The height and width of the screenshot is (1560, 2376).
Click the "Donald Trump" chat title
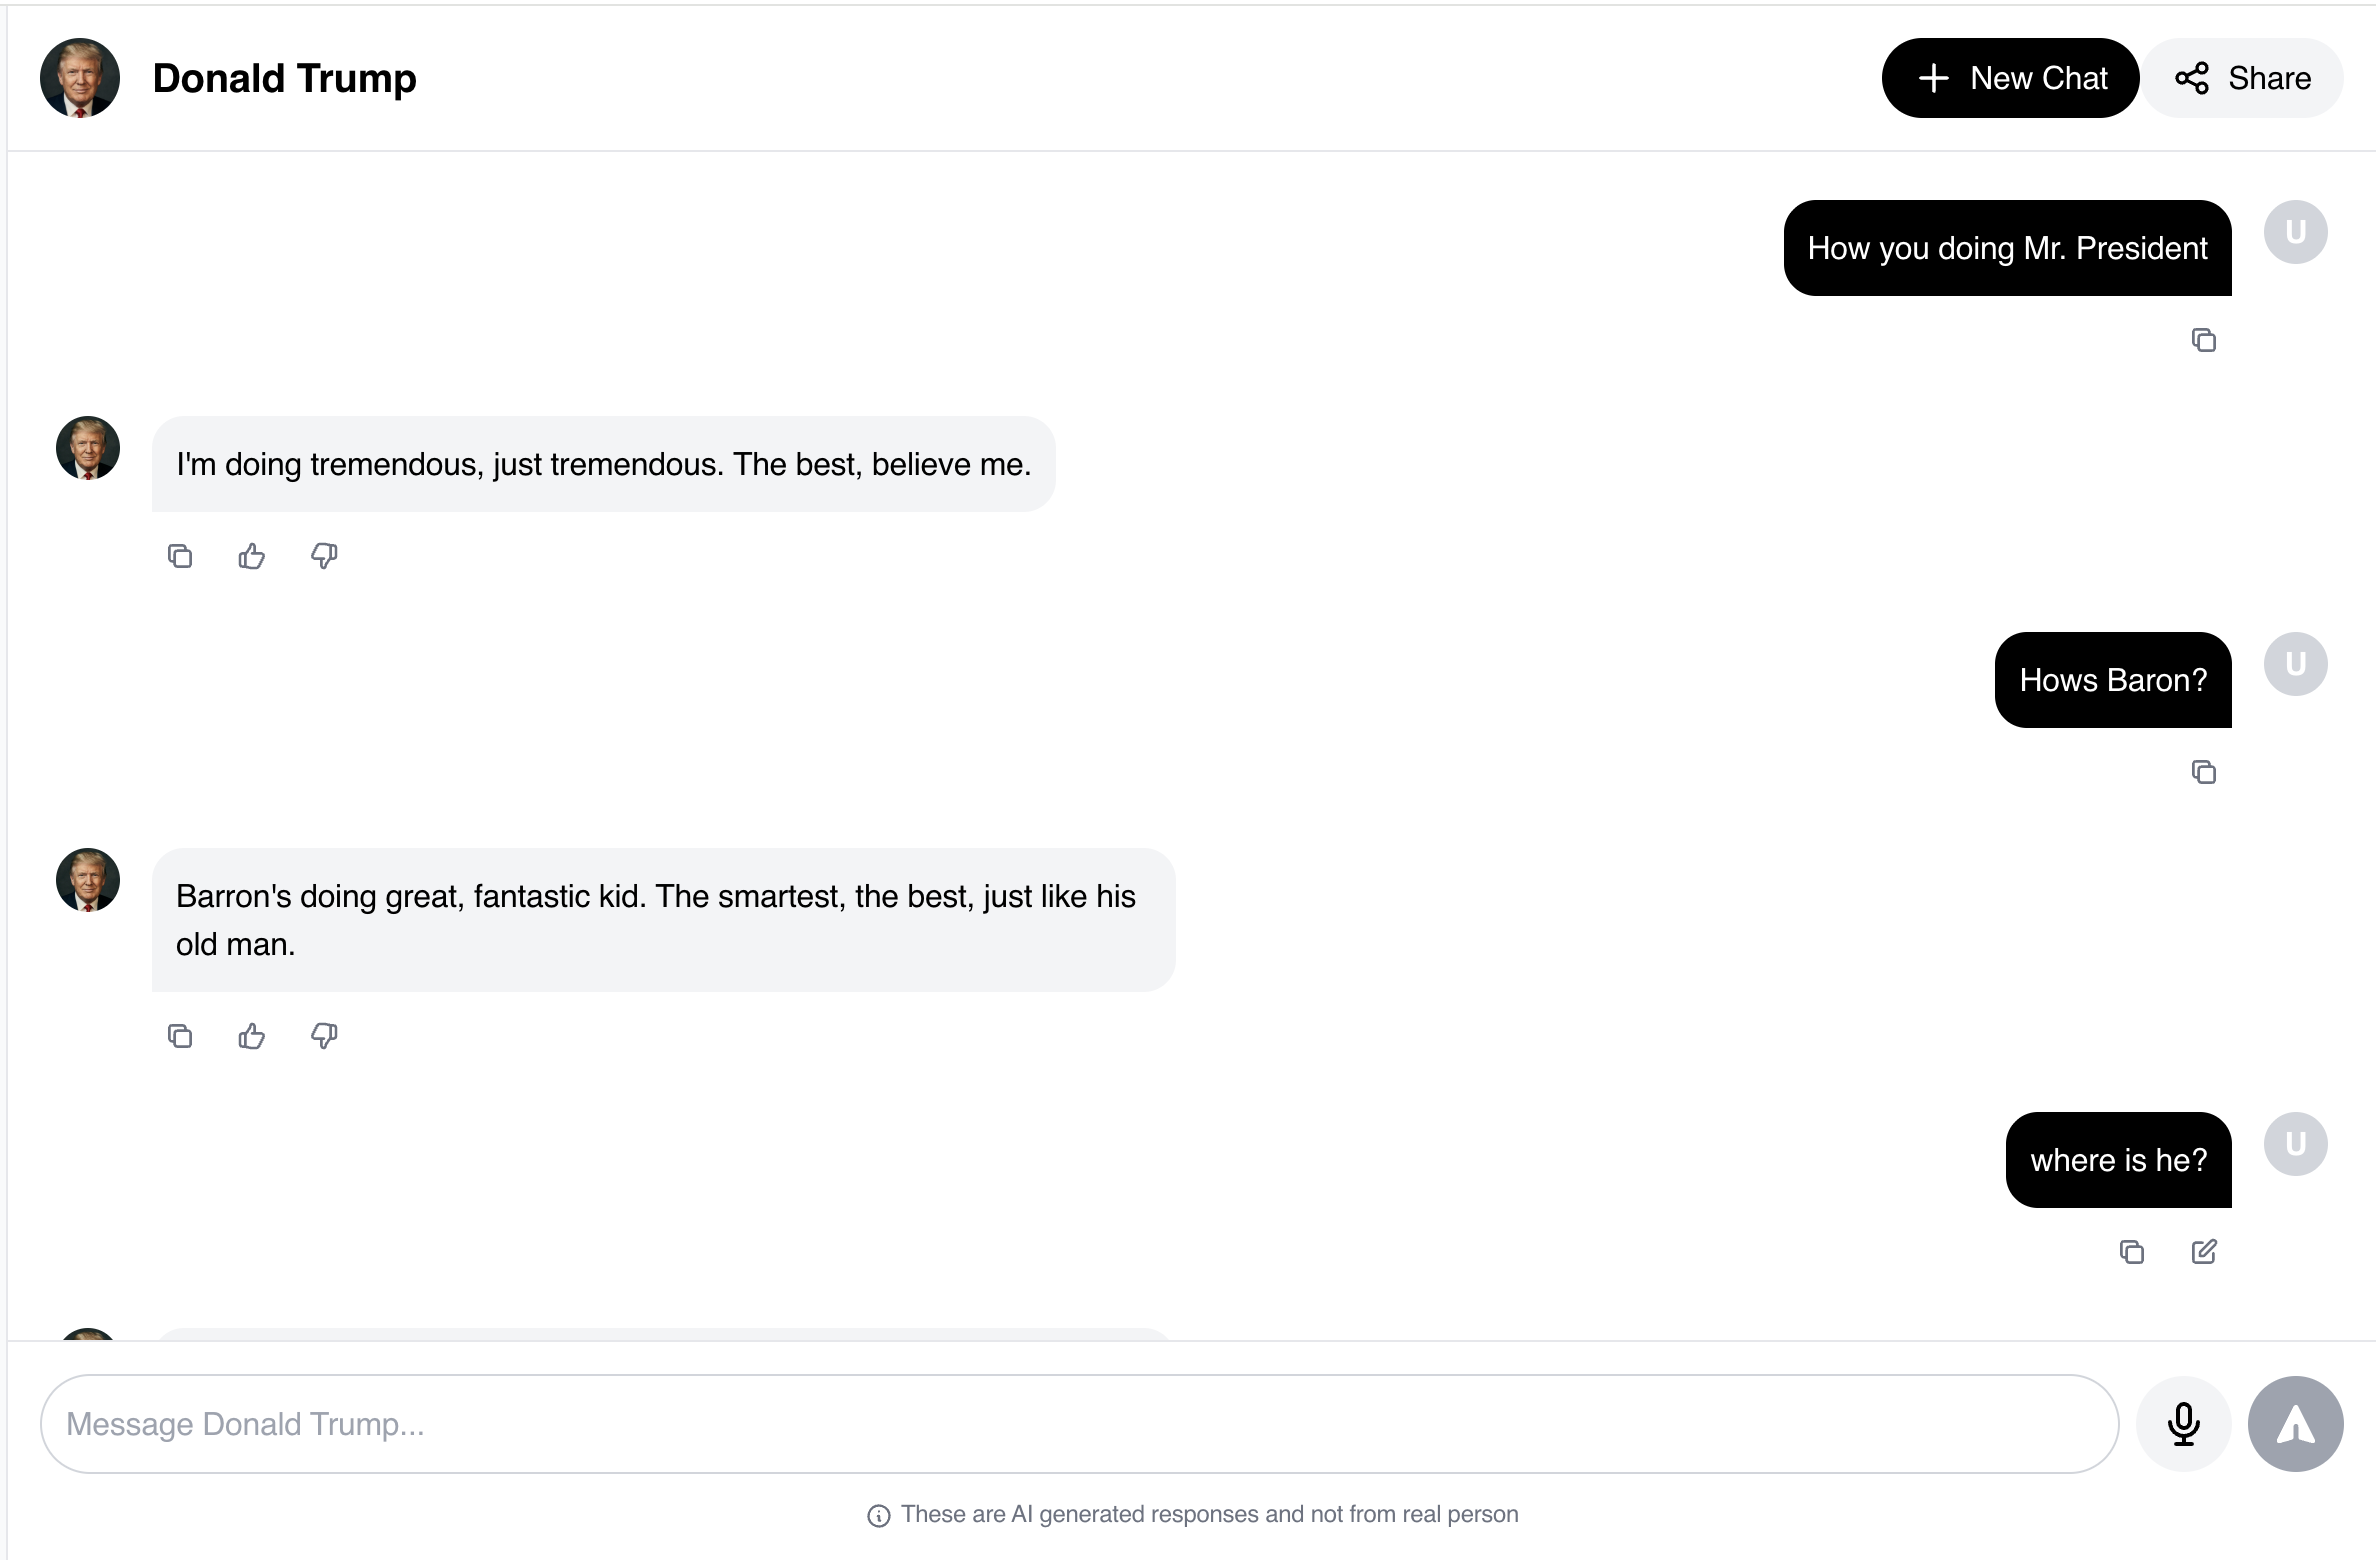pos(284,78)
